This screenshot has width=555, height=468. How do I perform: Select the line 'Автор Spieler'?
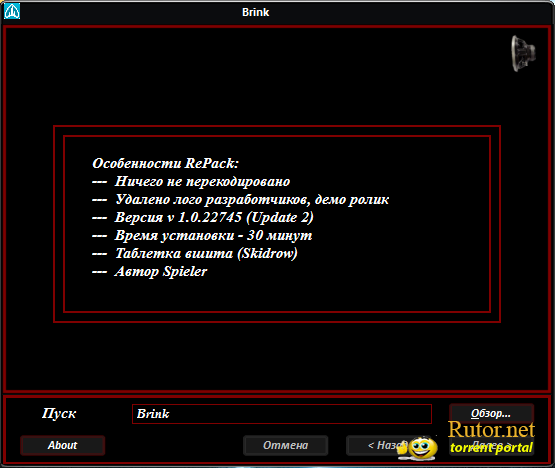coord(149,272)
